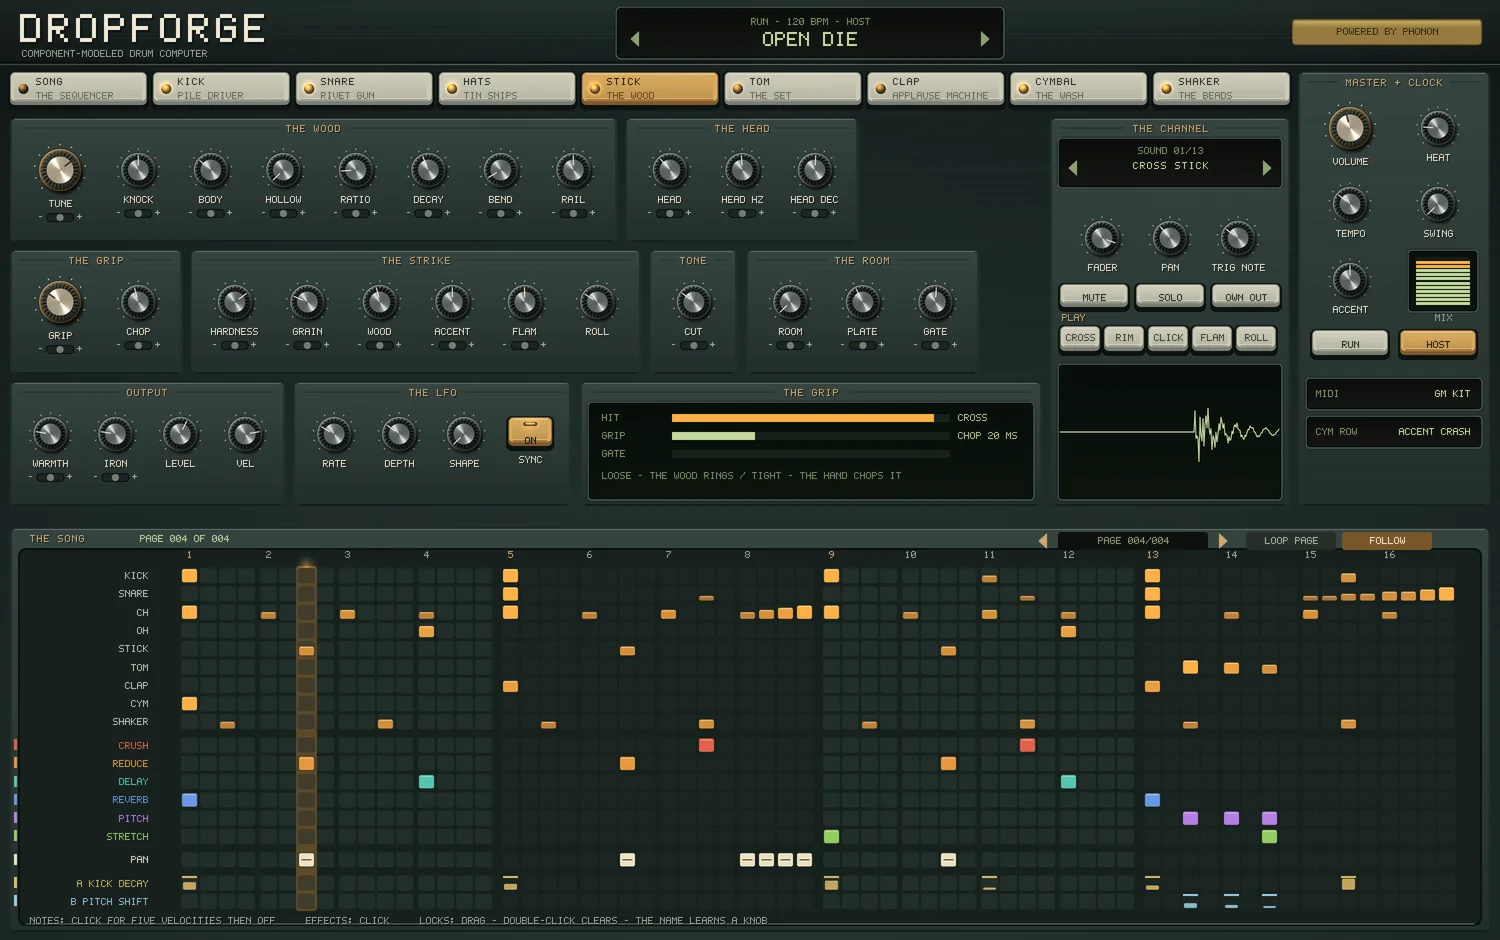
Task: Open the SONG sequencer tab
Action: [x=79, y=88]
